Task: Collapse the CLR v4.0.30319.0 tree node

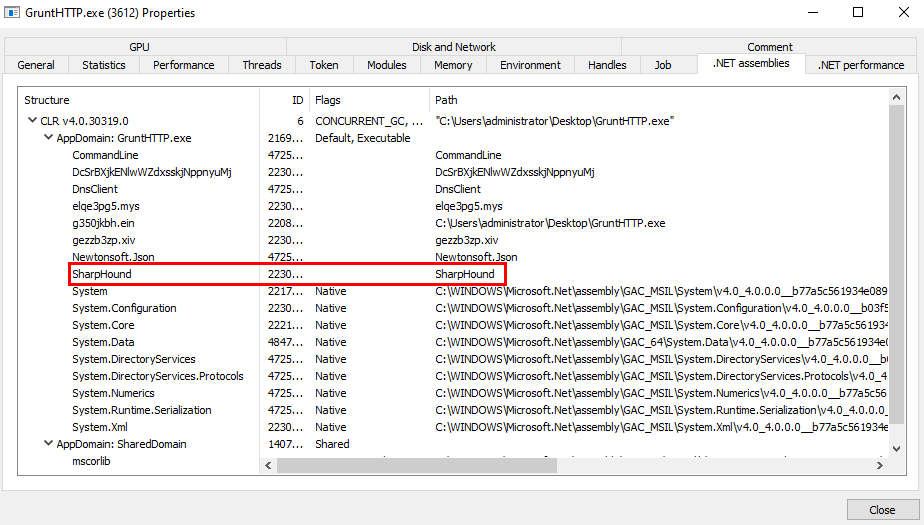Action: click(33, 121)
